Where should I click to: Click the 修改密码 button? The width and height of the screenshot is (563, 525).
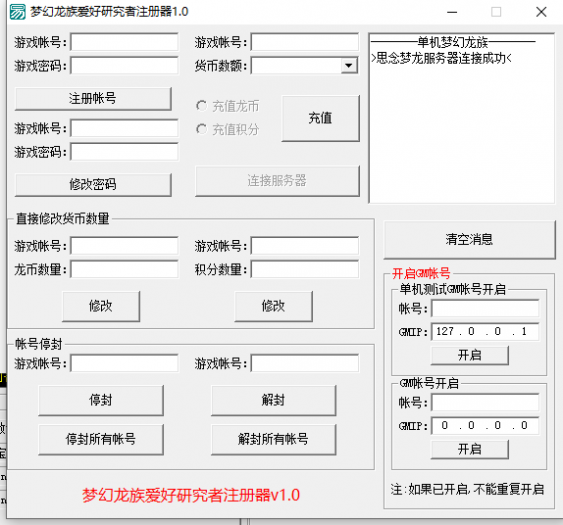pos(93,185)
